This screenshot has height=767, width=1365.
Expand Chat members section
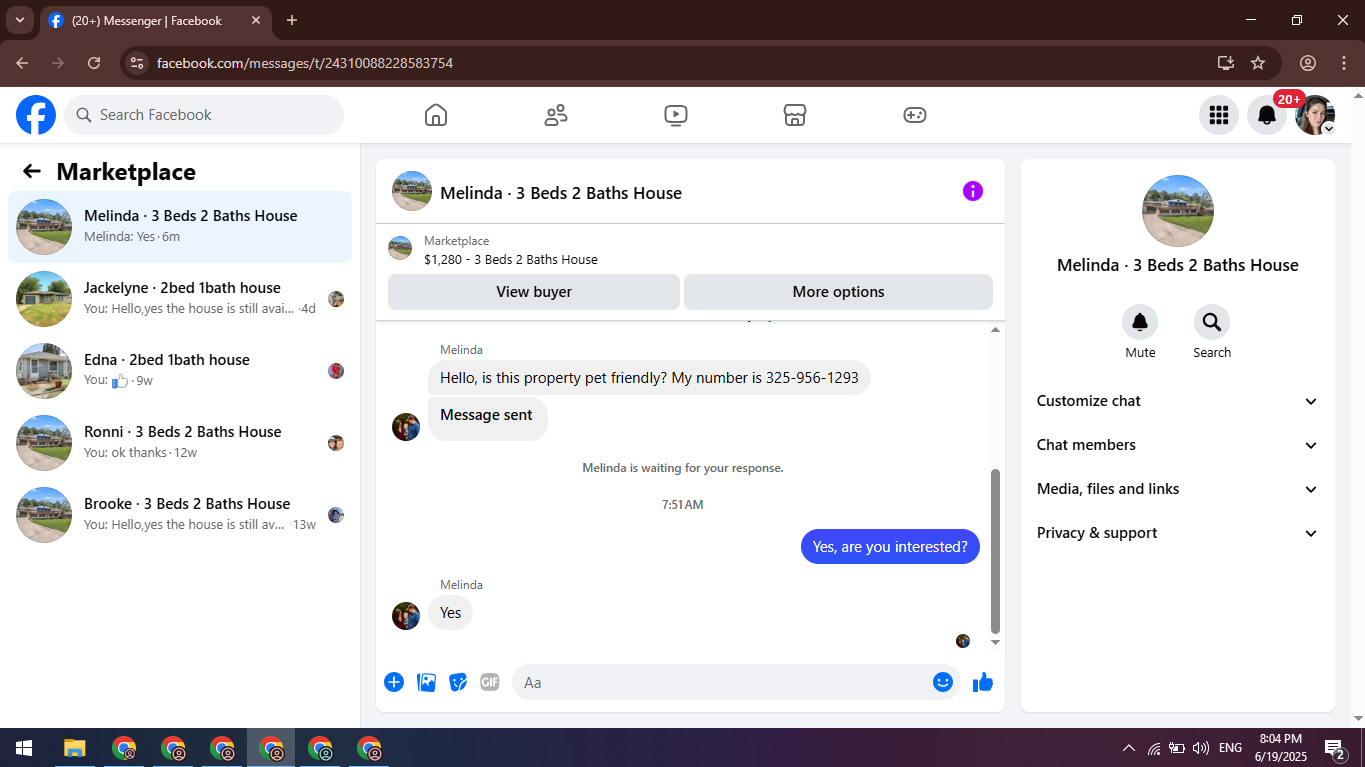1178,445
